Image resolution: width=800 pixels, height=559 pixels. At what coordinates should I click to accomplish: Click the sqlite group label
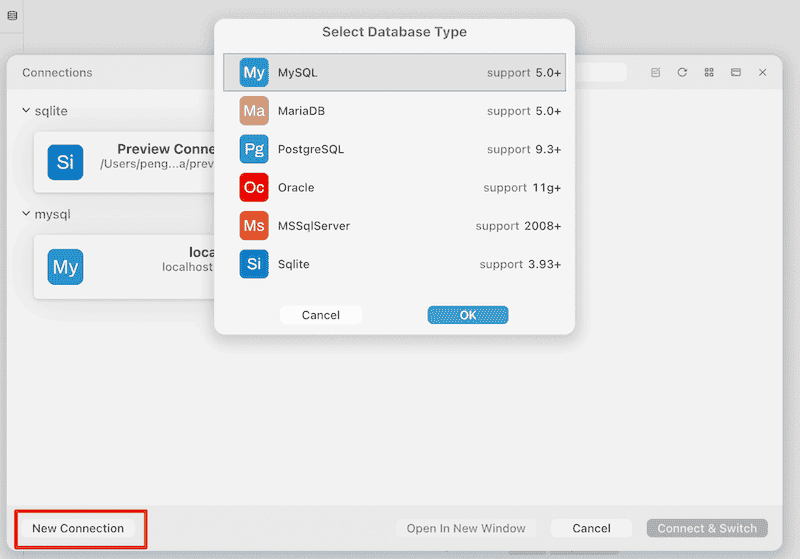[x=51, y=111]
